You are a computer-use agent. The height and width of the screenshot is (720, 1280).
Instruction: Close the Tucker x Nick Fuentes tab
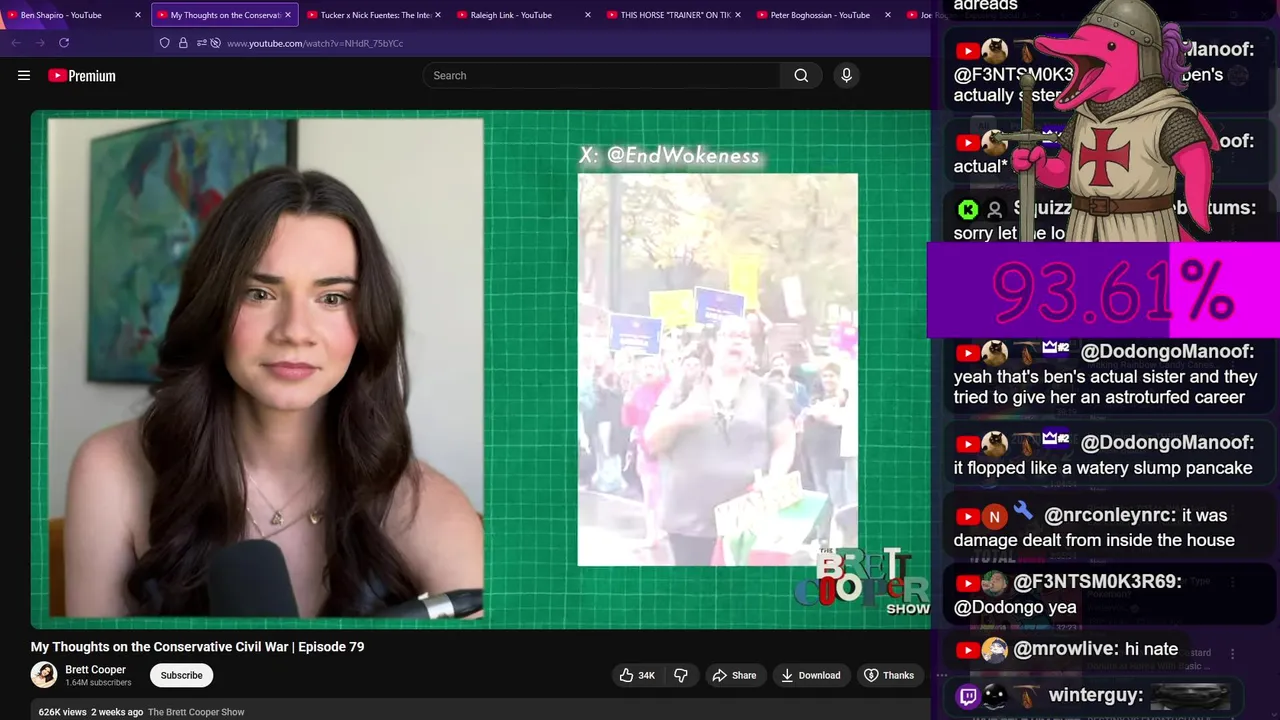pos(438,15)
